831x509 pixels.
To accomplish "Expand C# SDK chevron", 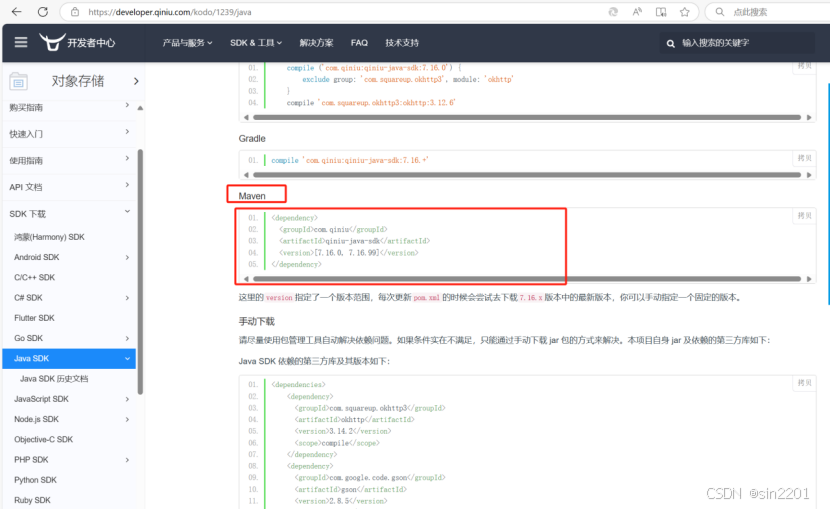I will (127, 298).
